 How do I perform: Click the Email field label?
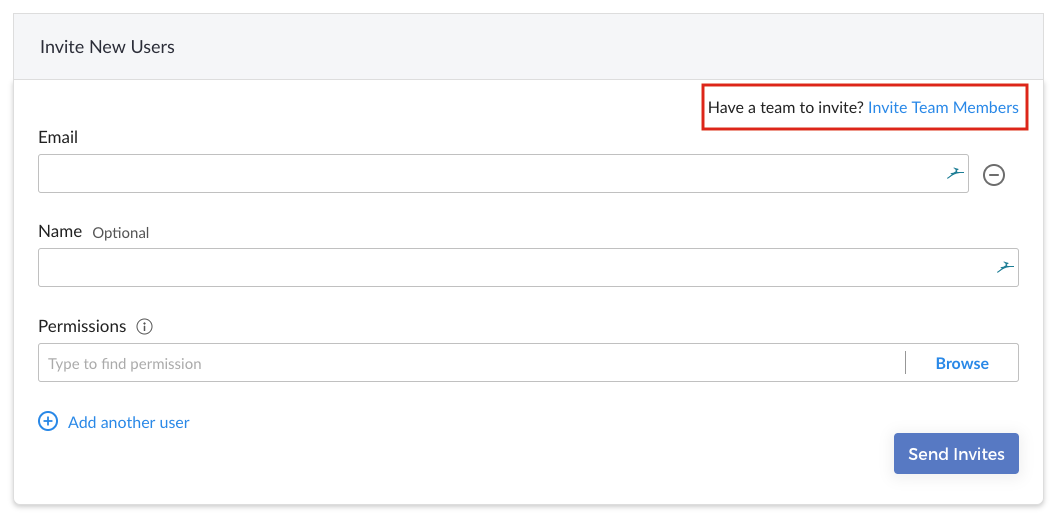(x=58, y=138)
